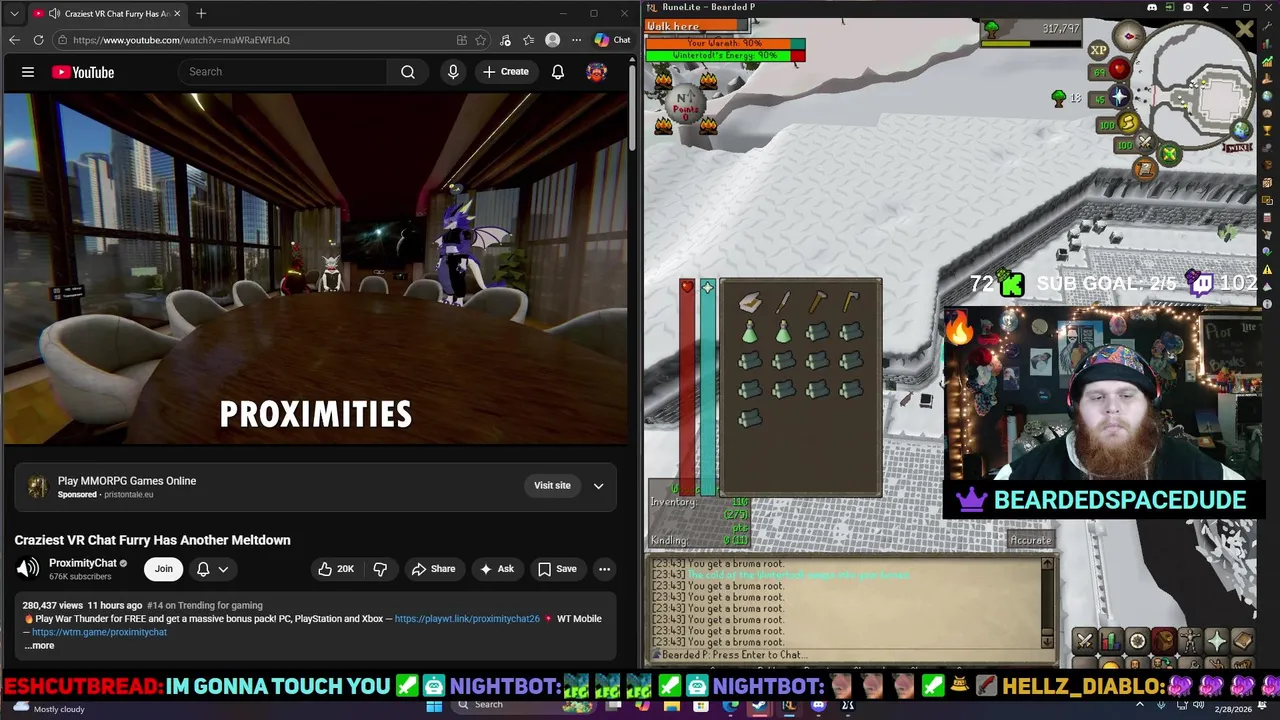Open playwt.link/proximitychat26 link in description

point(467,619)
